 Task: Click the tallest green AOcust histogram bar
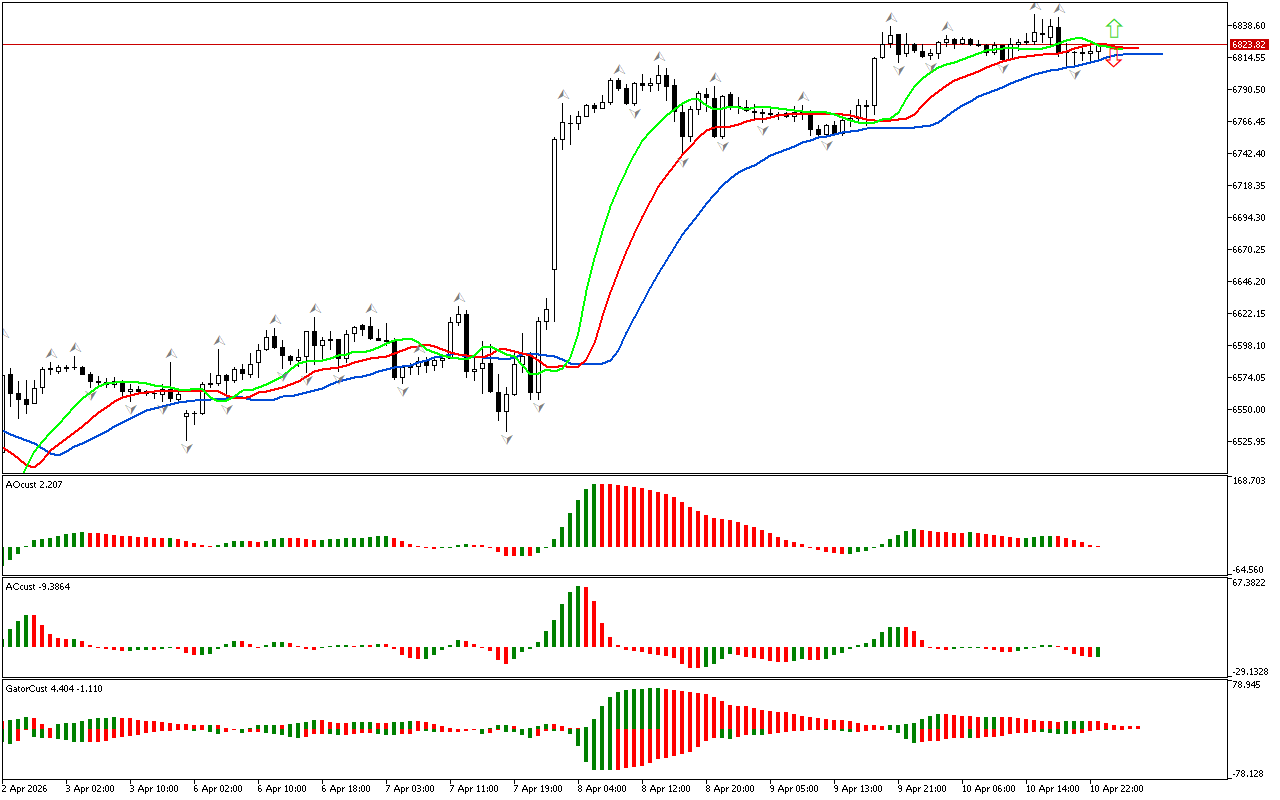(x=595, y=515)
